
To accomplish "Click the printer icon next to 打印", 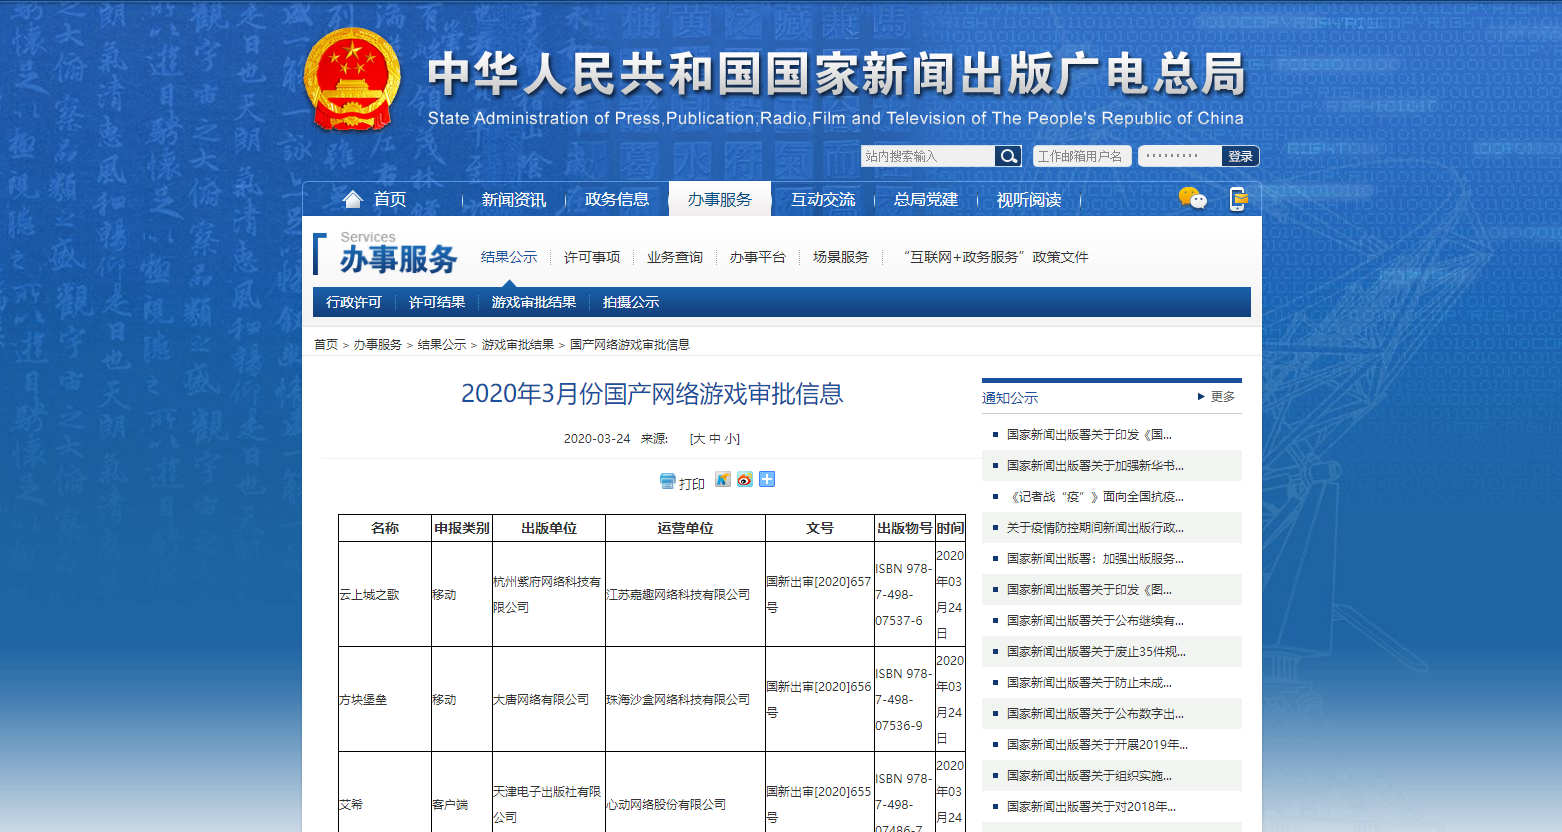I will 667,481.
